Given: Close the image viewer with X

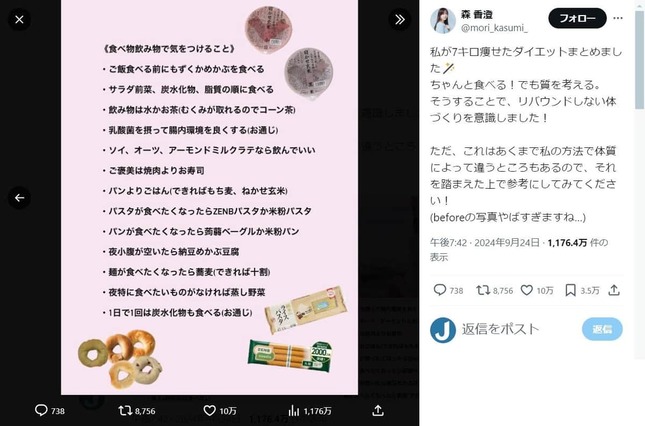Looking at the screenshot, I should click(x=19, y=19).
